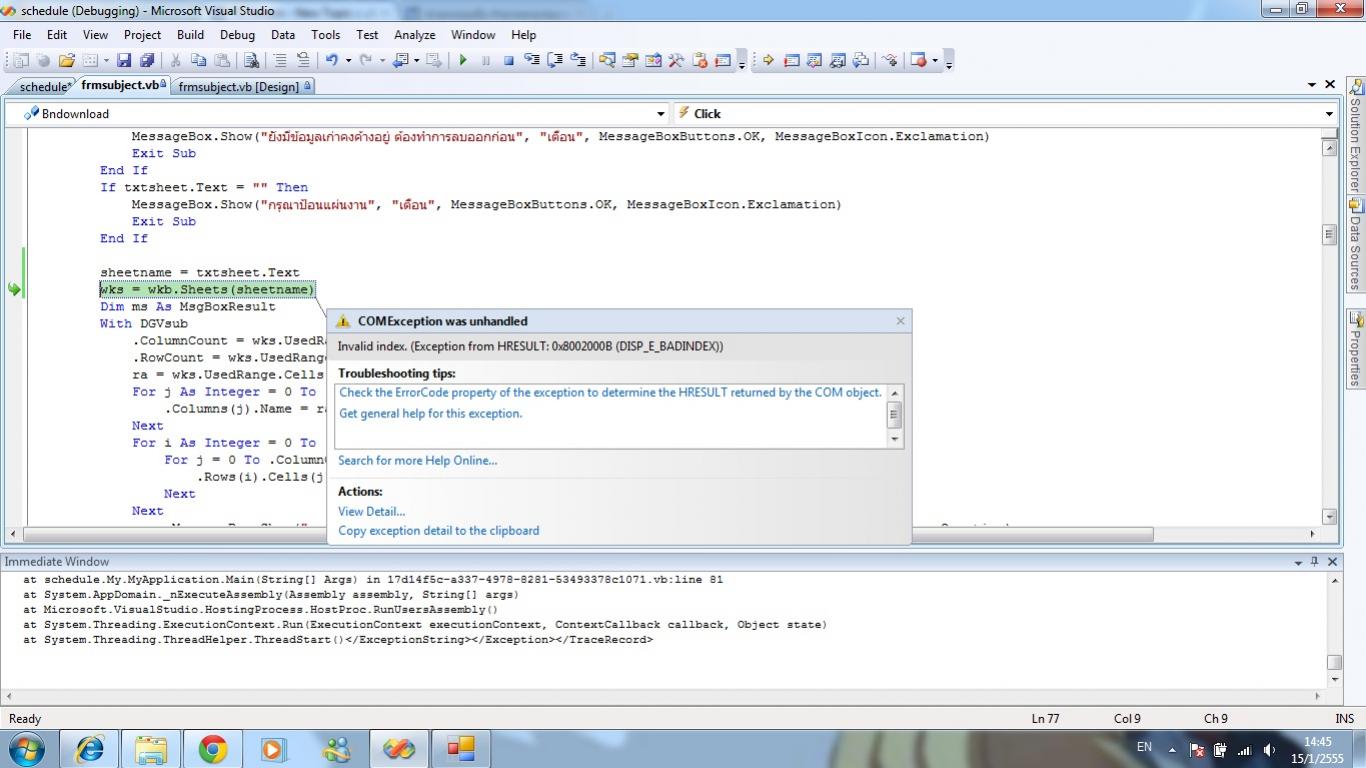
Task: Expand the Add New Item dropdown arrow
Action: [x=106, y=60]
